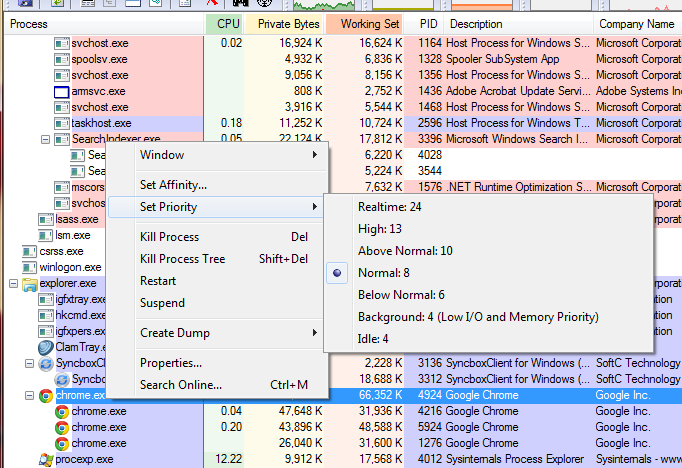The width and height of the screenshot is (682, 468).
Task: Click the 12.22 CPU value for procexp.exe
Action: coord(229,459)
